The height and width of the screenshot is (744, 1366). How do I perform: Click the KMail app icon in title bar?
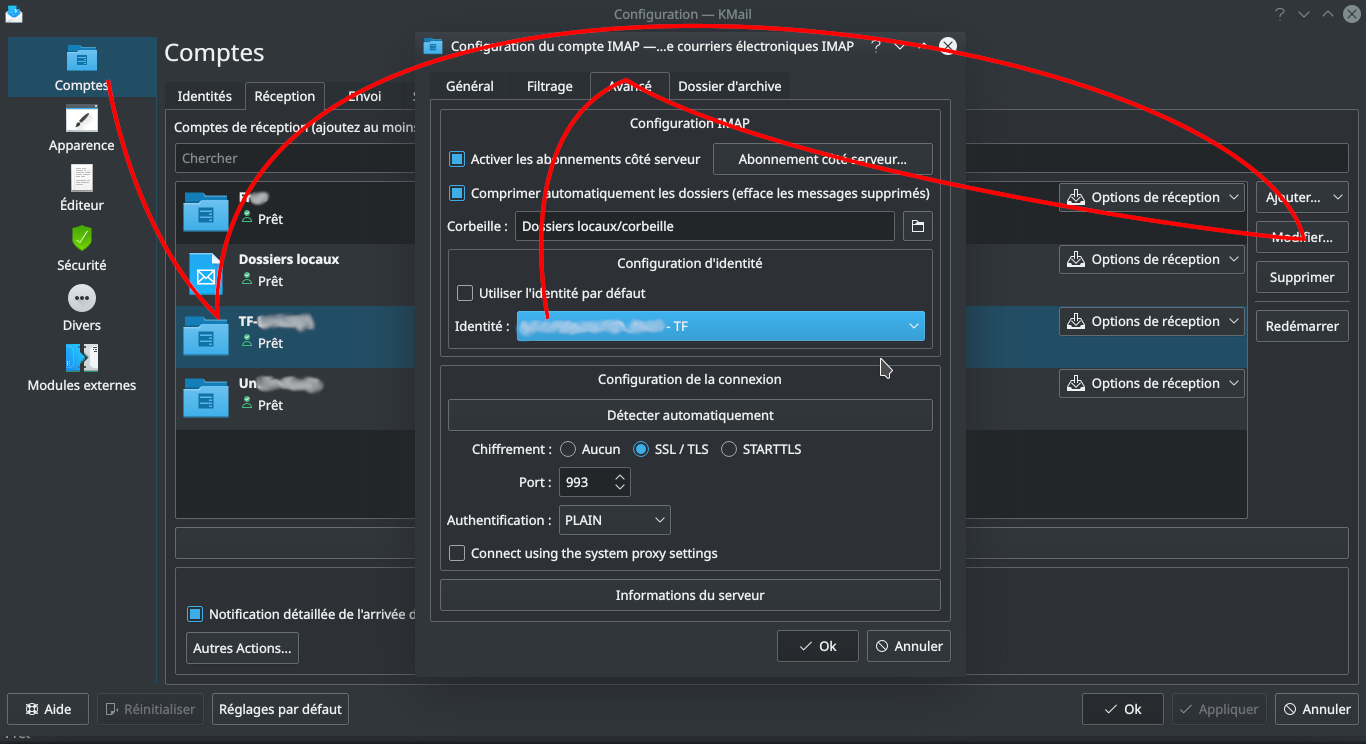pos(14,14)
